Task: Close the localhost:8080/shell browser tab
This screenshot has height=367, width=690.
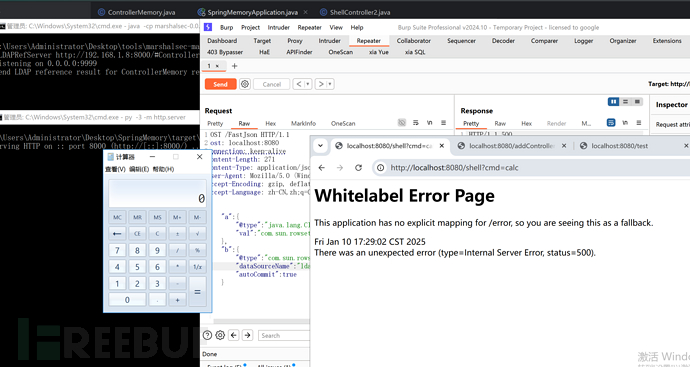Action: coord(442,146)
